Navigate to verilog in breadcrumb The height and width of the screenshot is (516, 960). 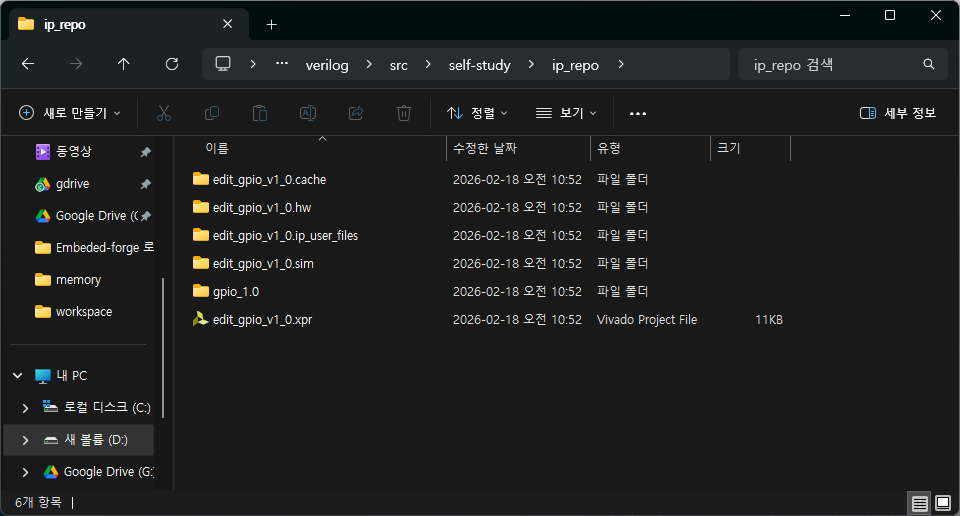[327, 65]
